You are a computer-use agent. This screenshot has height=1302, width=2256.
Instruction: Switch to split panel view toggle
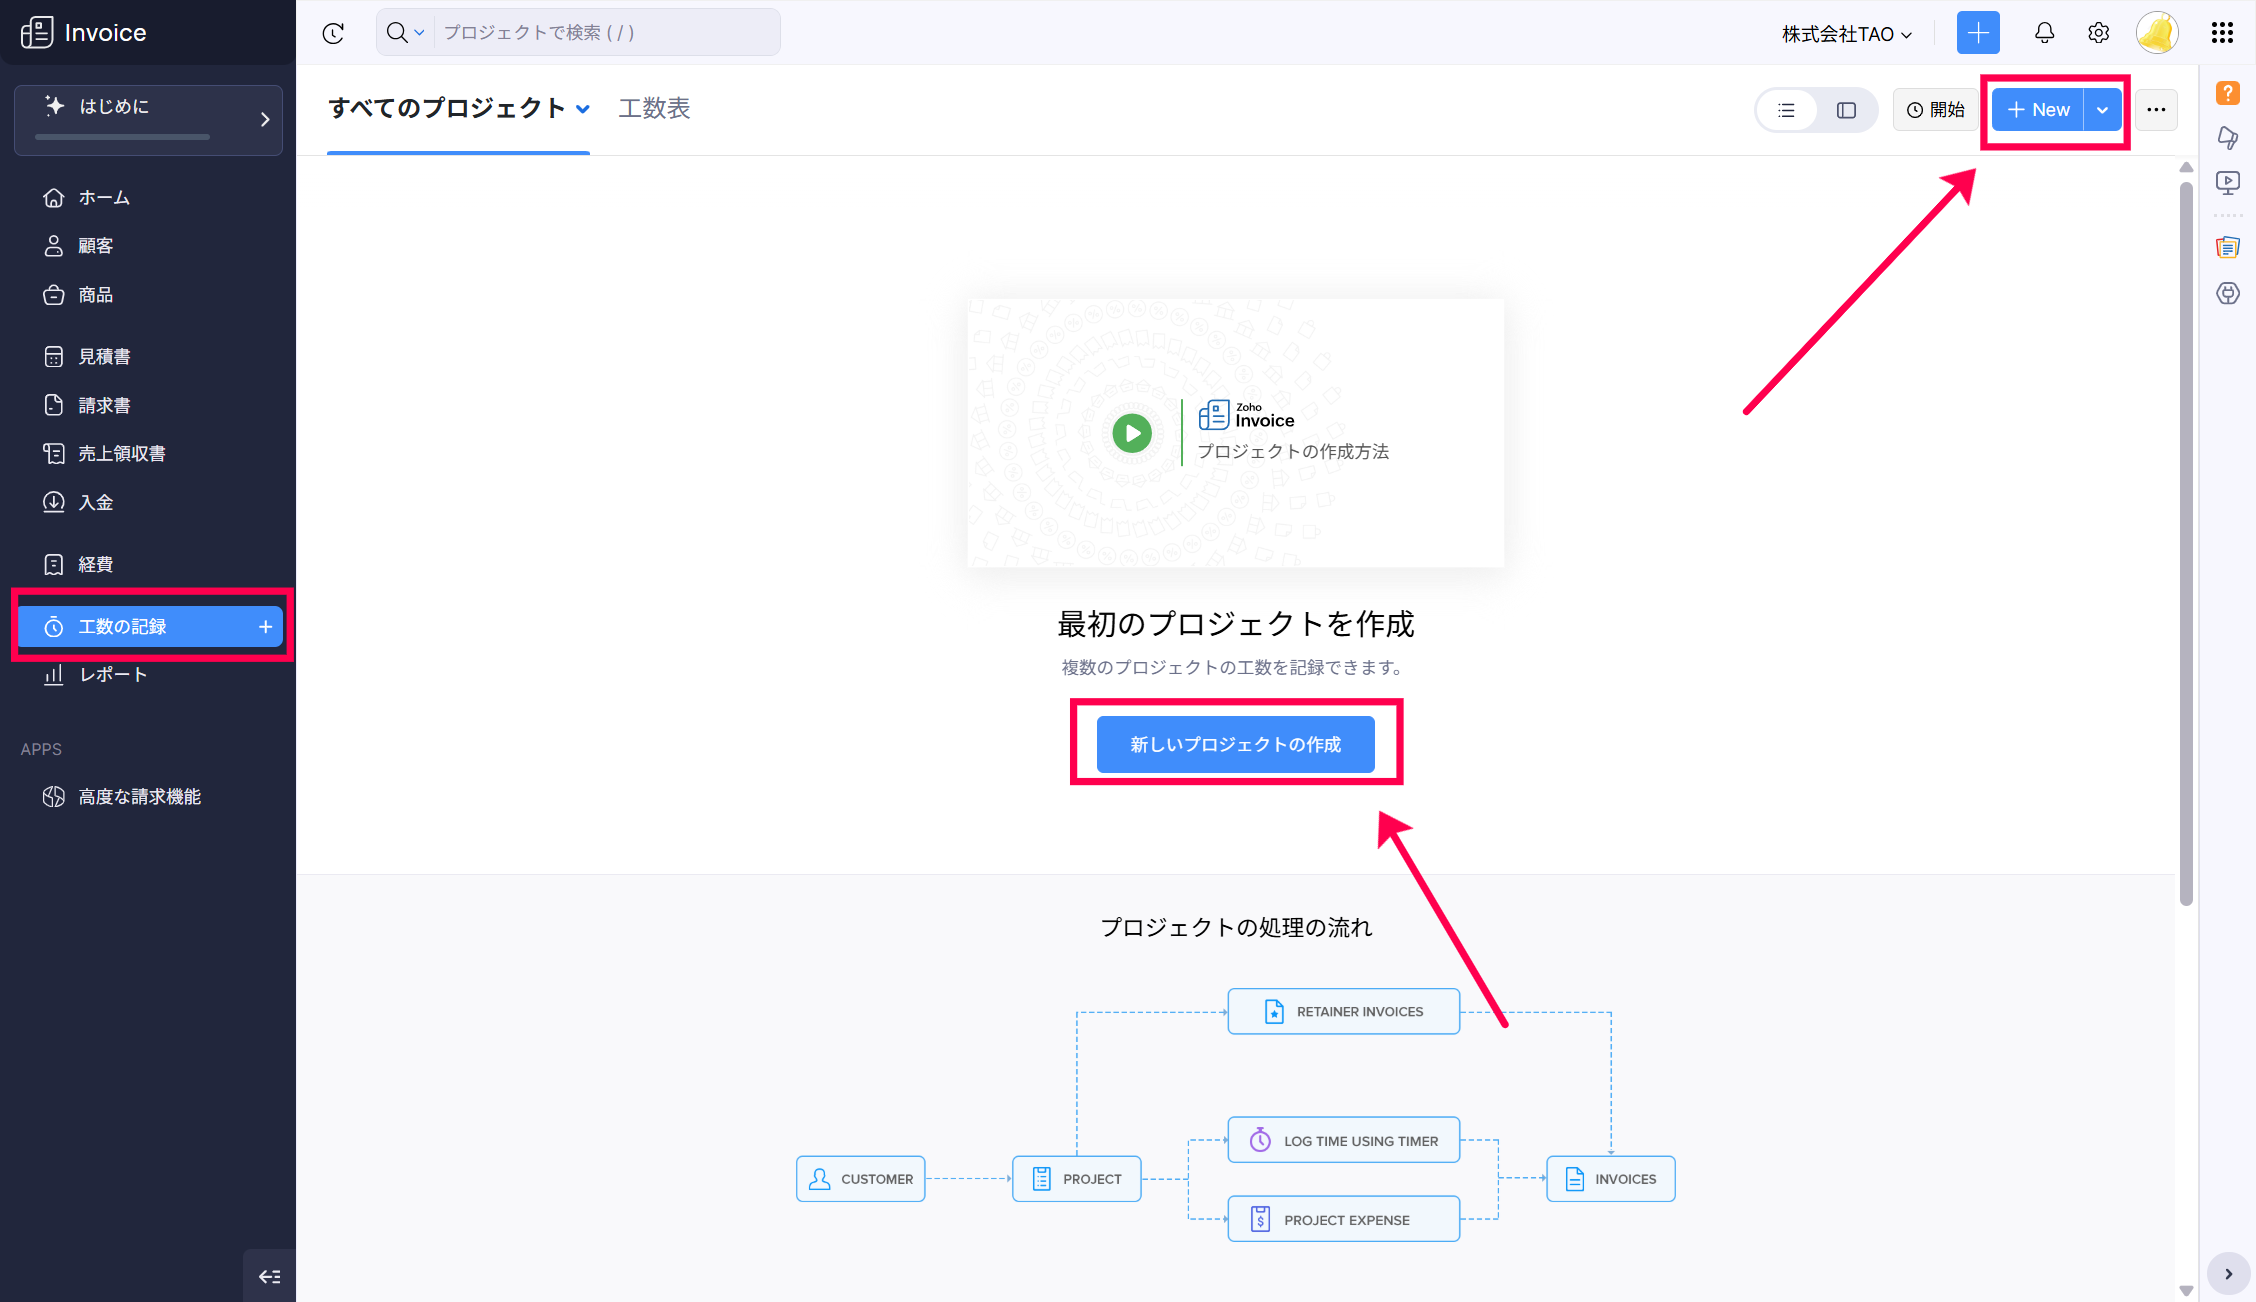[1846, 110]
